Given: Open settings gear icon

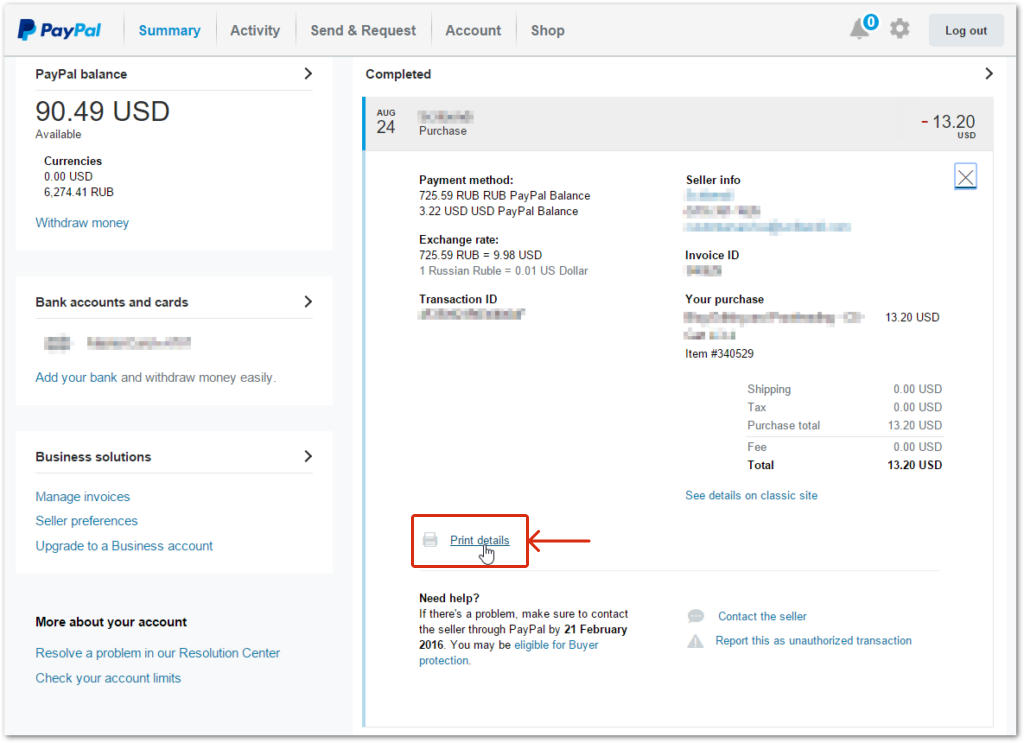Looking at the screenshot, I should pyautogui.click(x=899, y=29).
